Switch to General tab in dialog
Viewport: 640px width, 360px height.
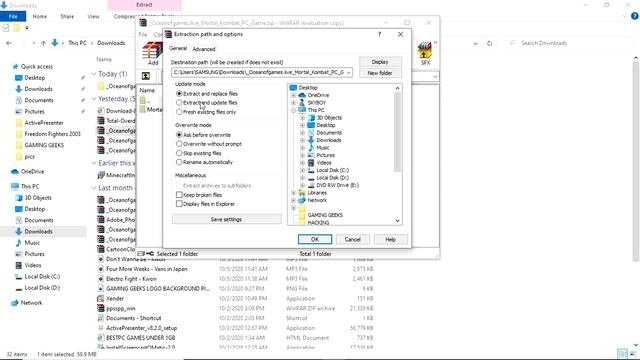178,49
